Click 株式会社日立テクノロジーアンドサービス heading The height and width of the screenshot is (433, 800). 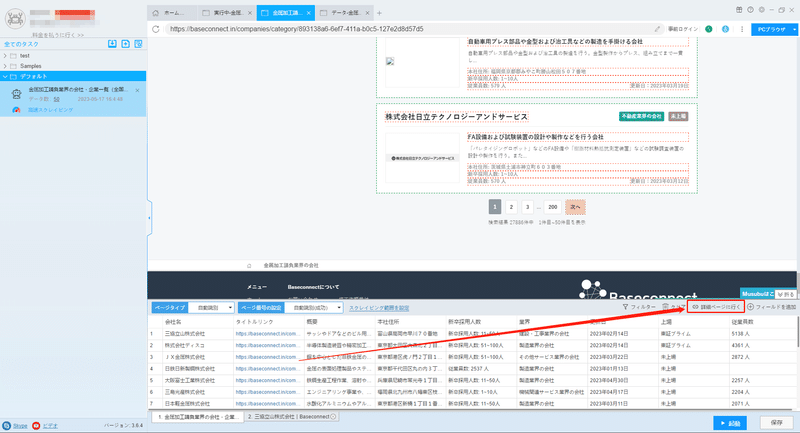coord(456,117)
